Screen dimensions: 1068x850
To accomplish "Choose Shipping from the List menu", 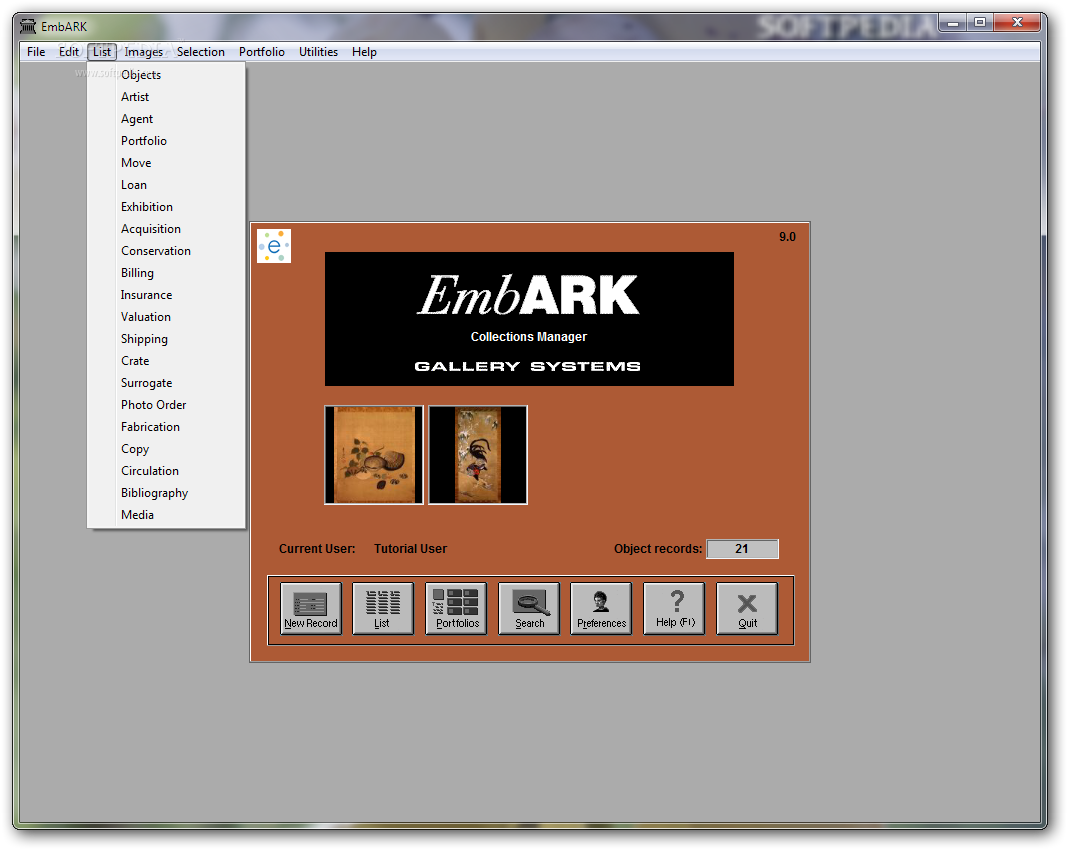I will tap(166, 339).
